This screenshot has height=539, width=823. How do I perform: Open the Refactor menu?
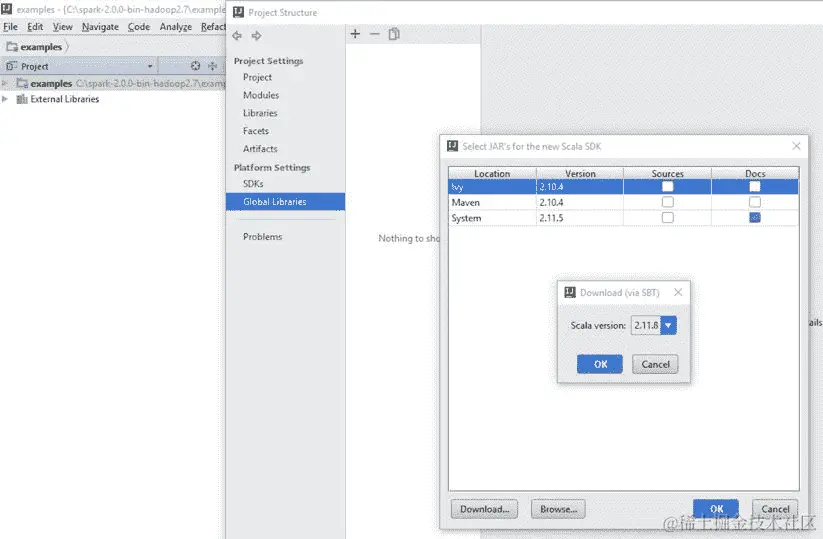click(x=213, y=27)
